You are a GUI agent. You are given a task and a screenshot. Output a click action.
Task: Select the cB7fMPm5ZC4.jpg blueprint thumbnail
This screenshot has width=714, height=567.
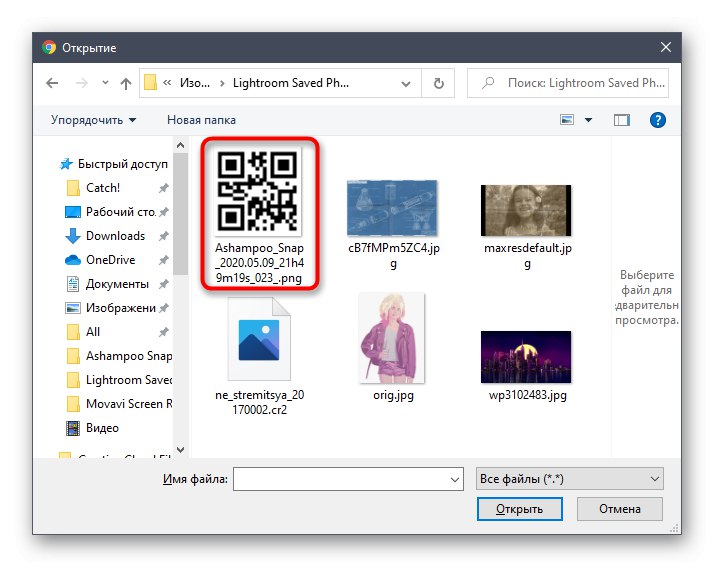[x=392, y=208]
